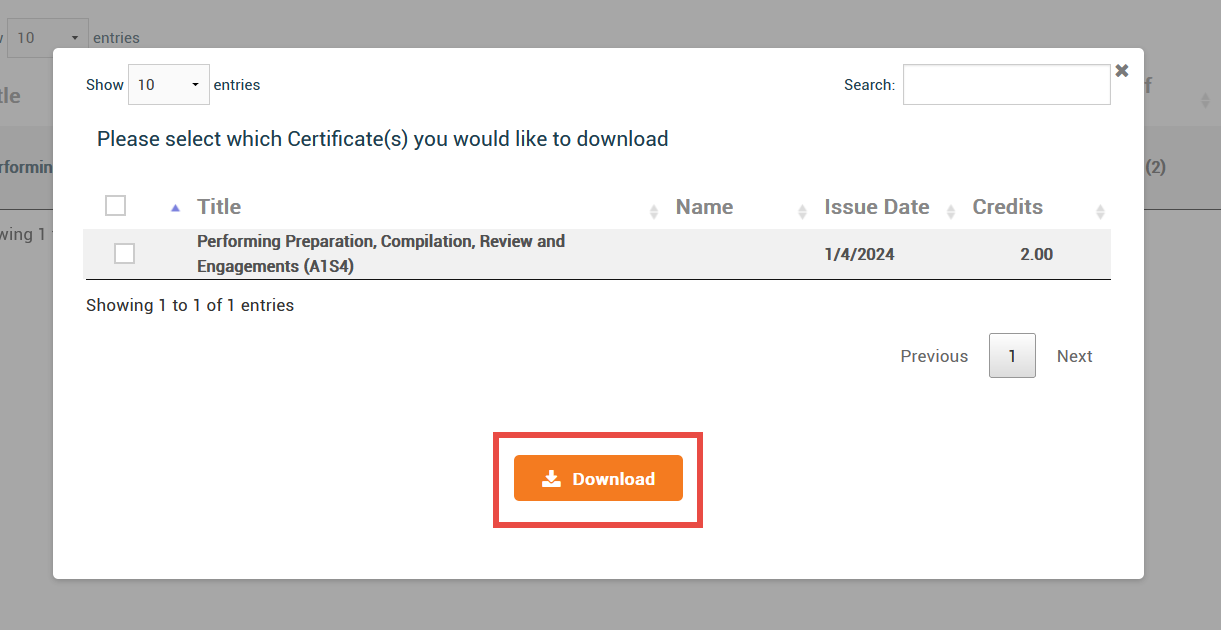
Task: Select page 1 in pagination
Action: (1012, 356)
